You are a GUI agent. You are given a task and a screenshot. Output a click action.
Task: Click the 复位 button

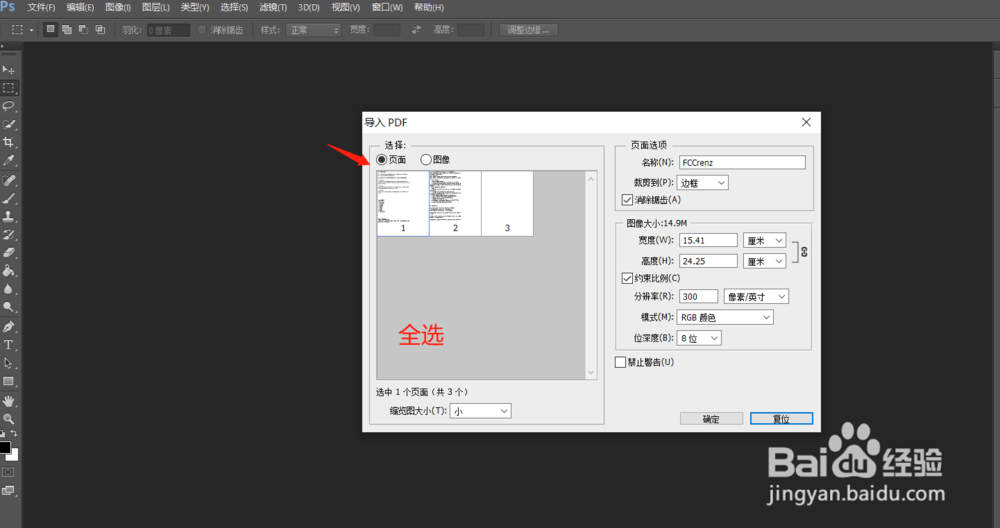[x=781, y=418]
